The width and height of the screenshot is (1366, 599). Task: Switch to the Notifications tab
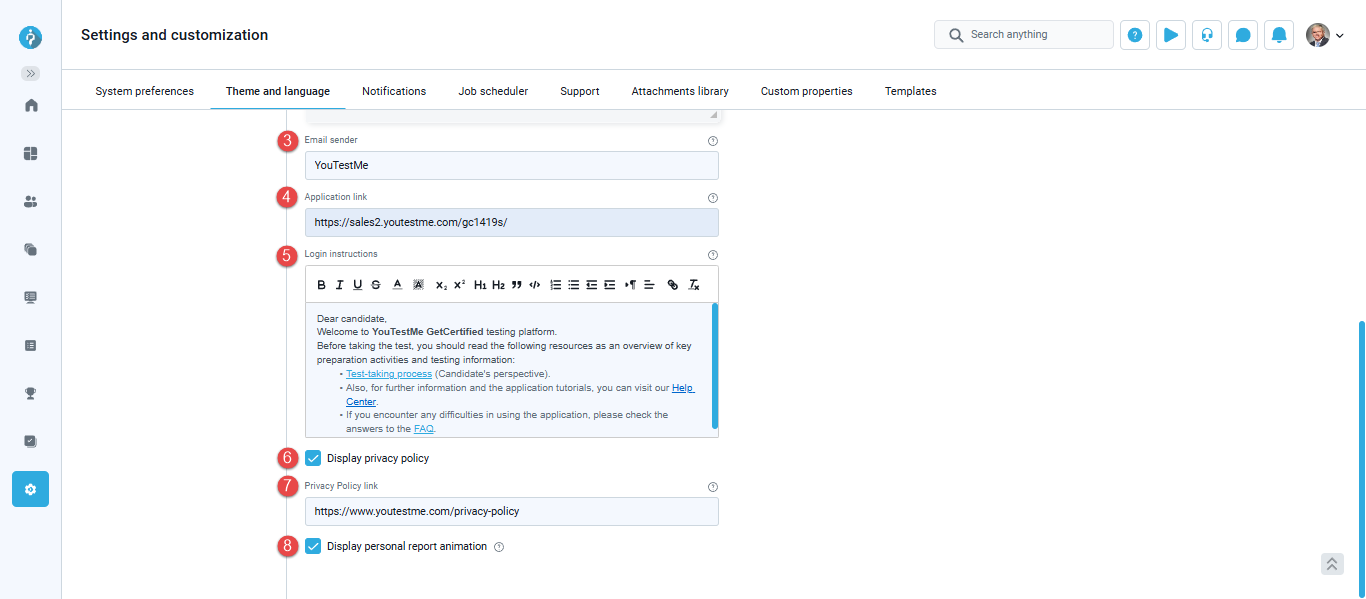(394, 91)
